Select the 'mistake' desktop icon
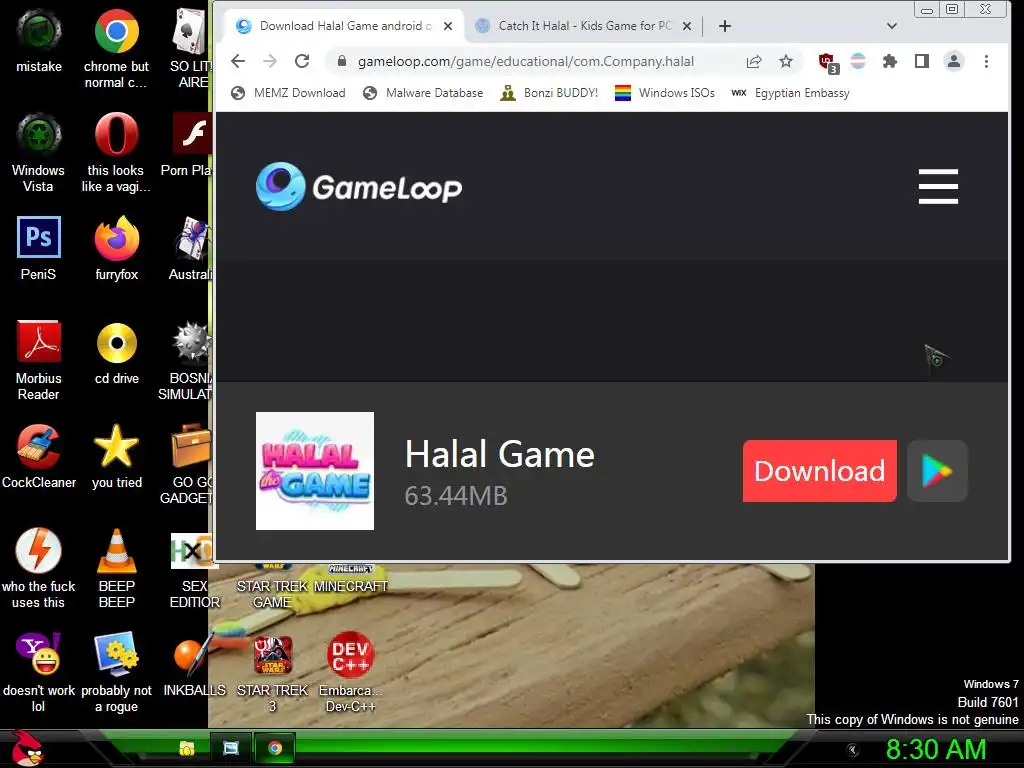 [39, 40]
